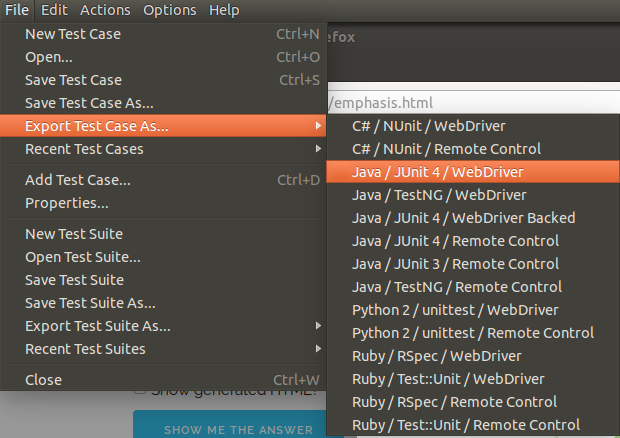Expand Recent Test Cases submenu

coord(163,149)
